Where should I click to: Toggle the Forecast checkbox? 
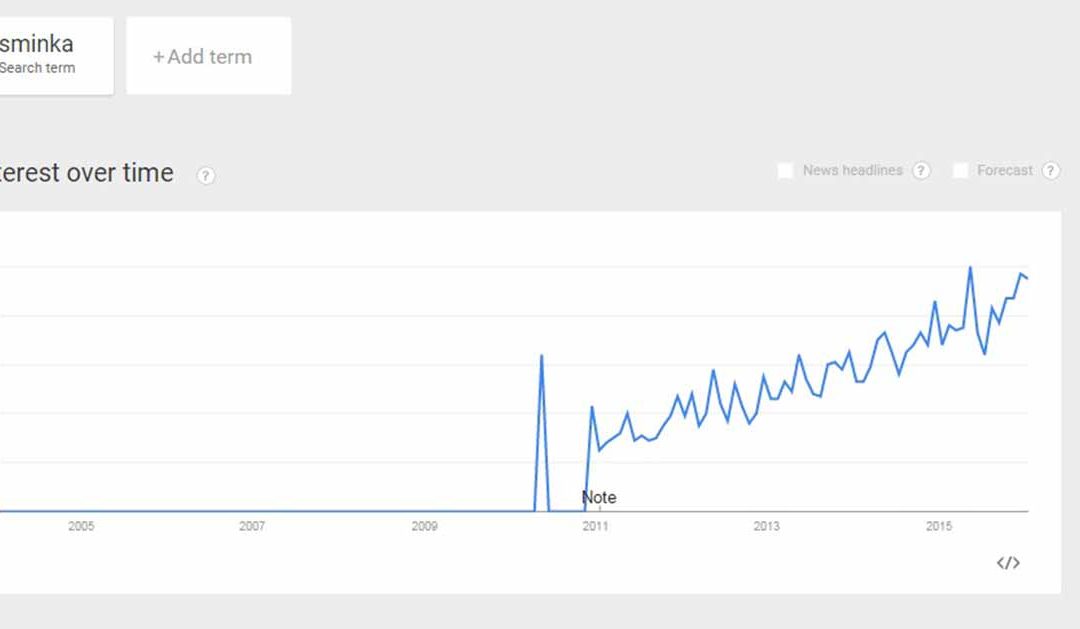click(x=960, y=171)
